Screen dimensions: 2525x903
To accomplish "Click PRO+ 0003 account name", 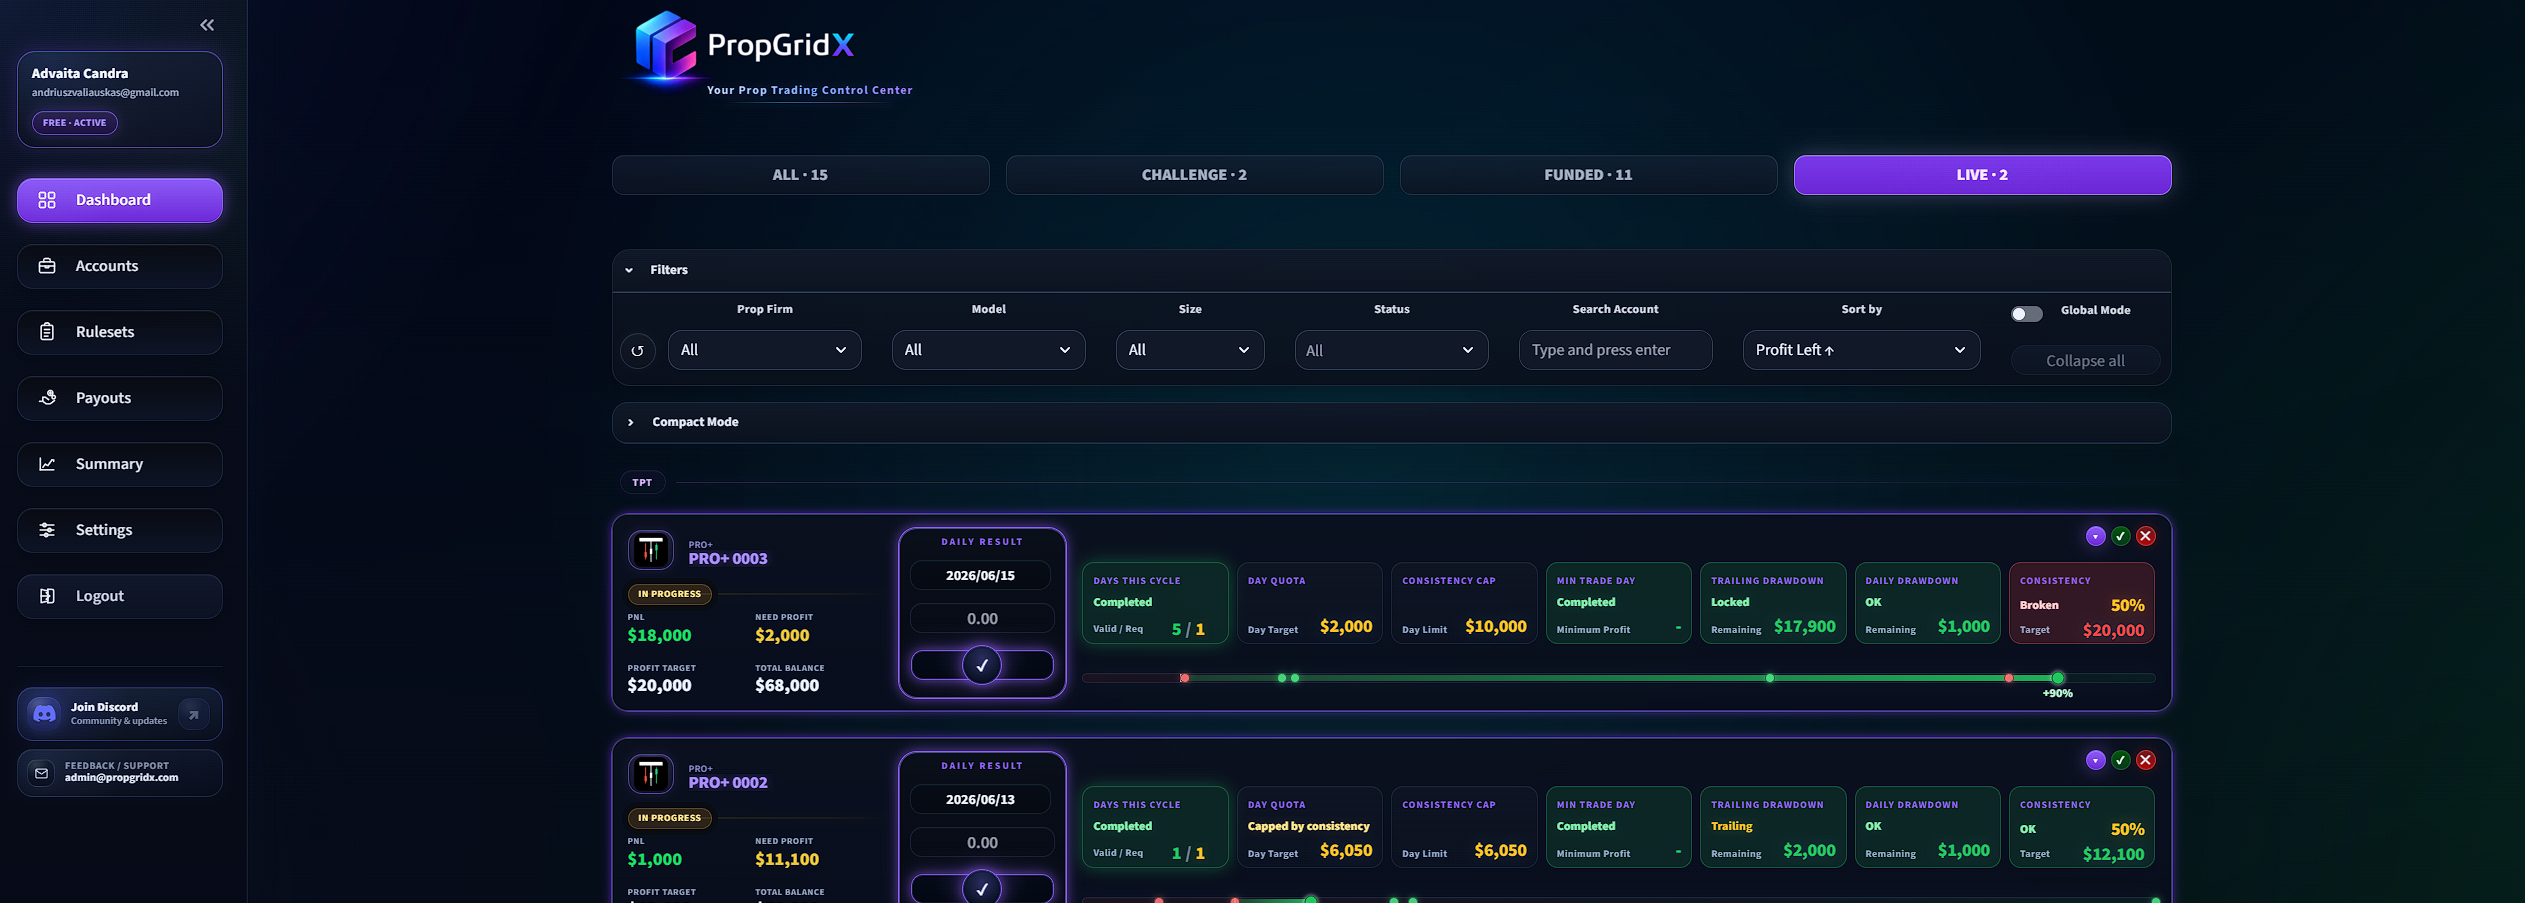I will 728,559.
